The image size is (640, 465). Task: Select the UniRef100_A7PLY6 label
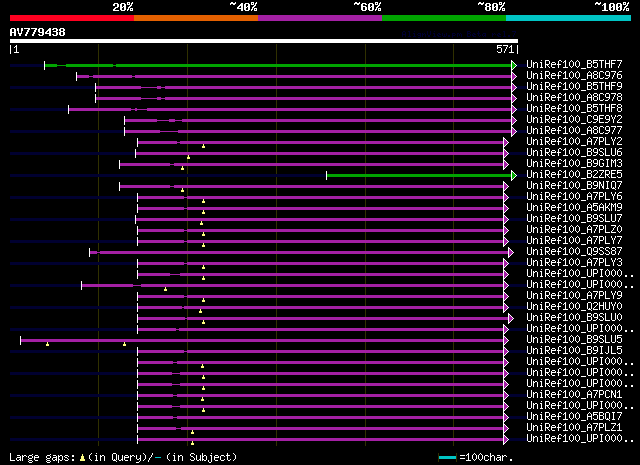click(x=574, y=197)
